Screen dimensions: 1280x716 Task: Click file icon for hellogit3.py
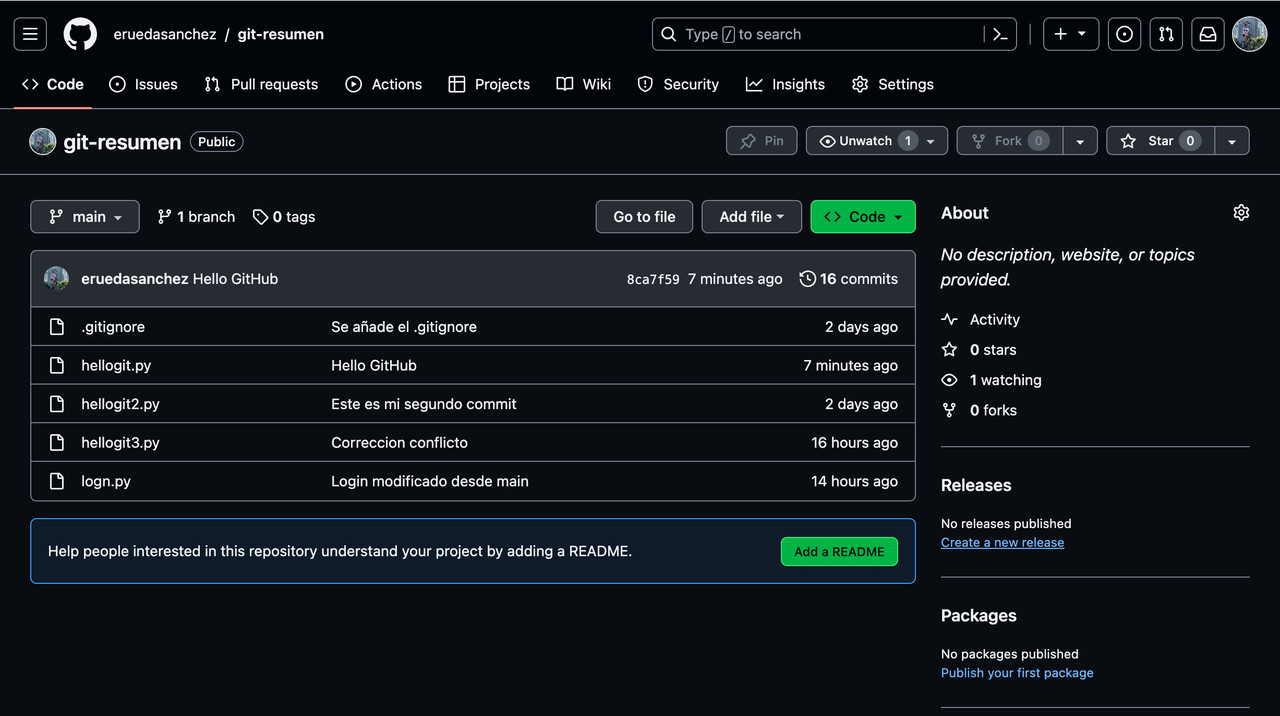coord(57,442)
